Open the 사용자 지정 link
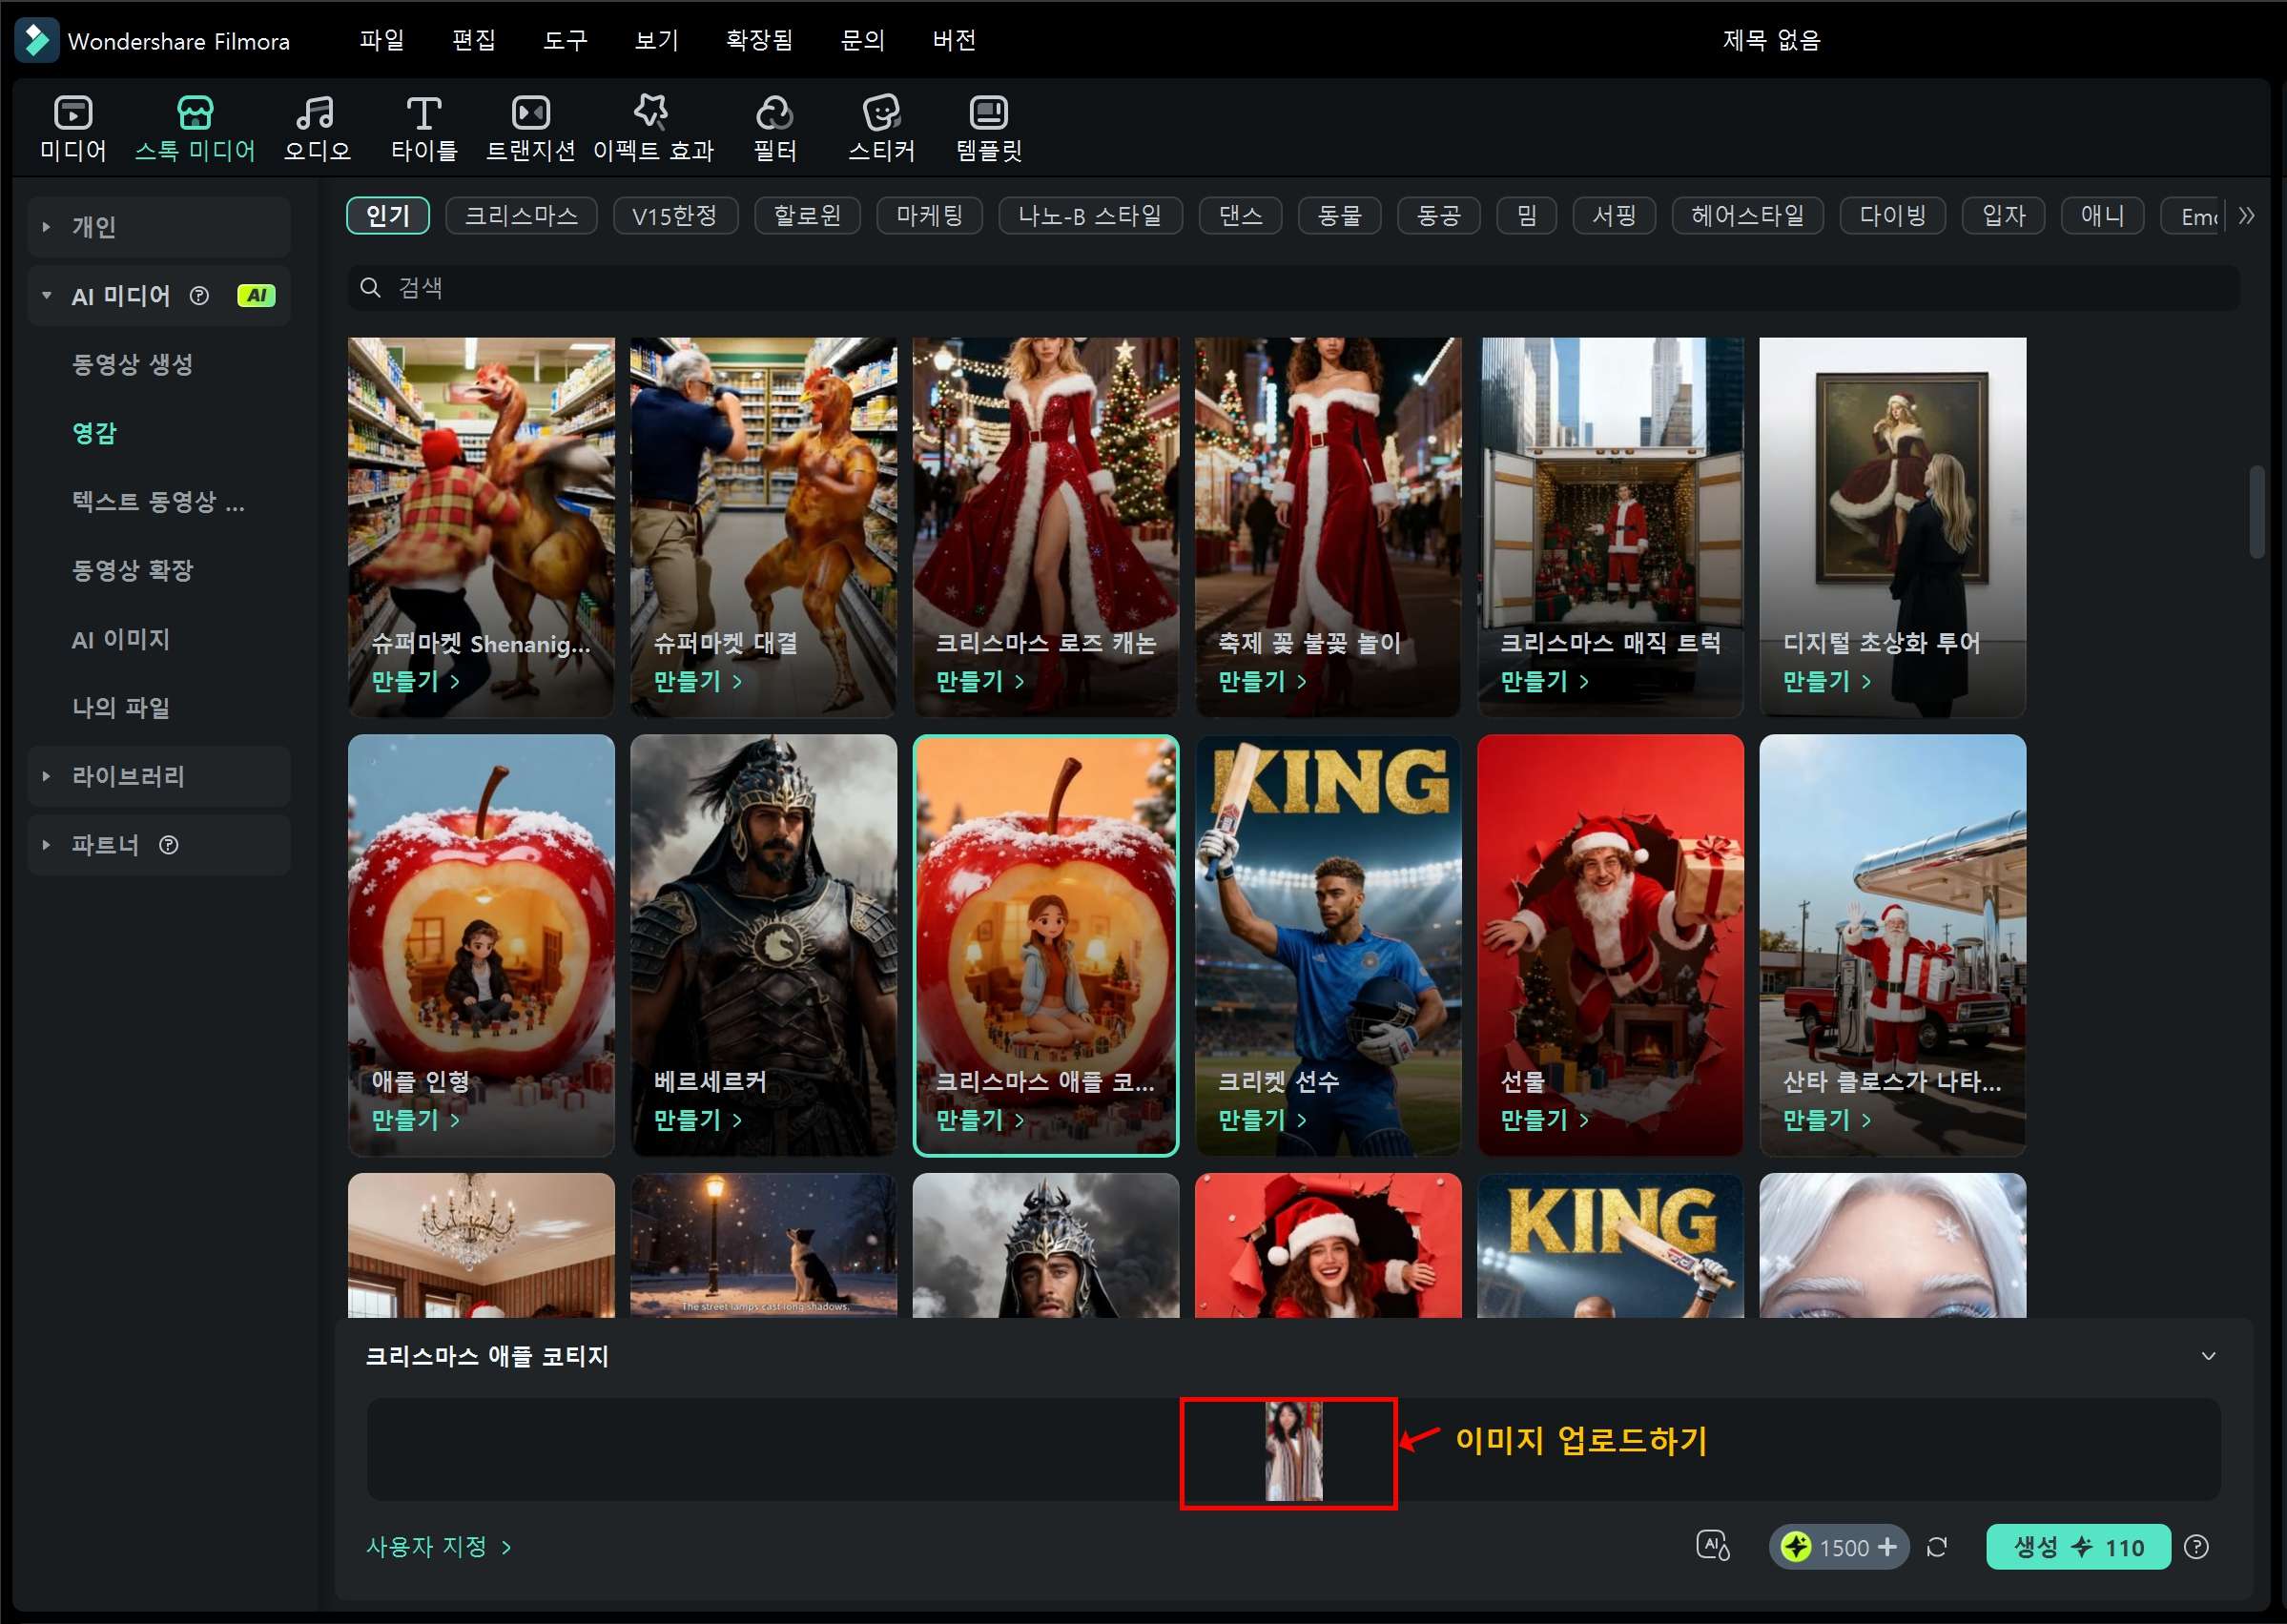Image resolution: width=2287 pixels, height=1624 pixels. pos(438,1547)
